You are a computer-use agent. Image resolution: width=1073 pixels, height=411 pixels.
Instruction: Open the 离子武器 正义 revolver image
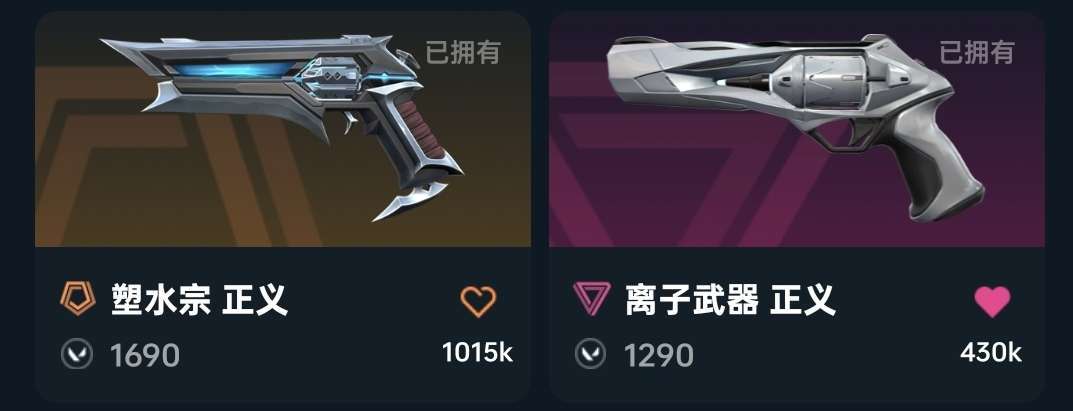tap(796, 127)
